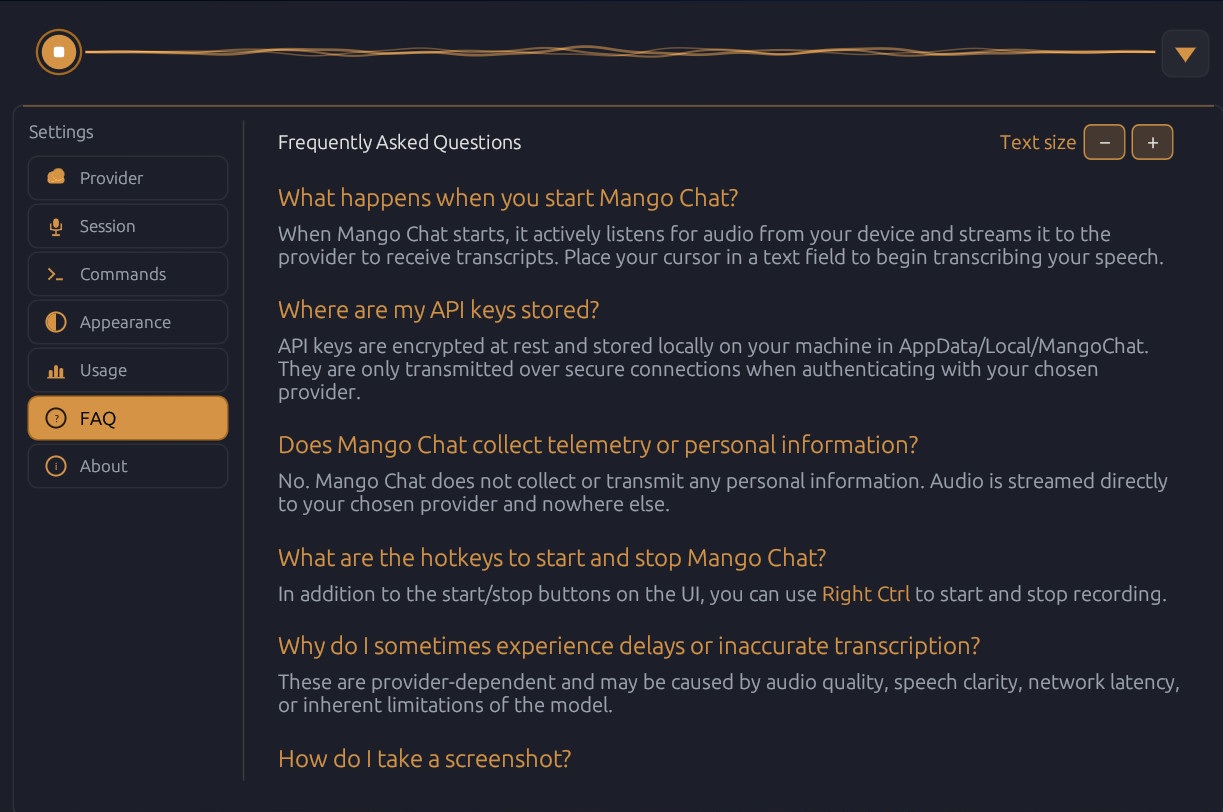Image resolution: width=1223 pixels, height=812 pixels.
Task: Select the FAQ question-mark icon
Action: tap(56, 418)
